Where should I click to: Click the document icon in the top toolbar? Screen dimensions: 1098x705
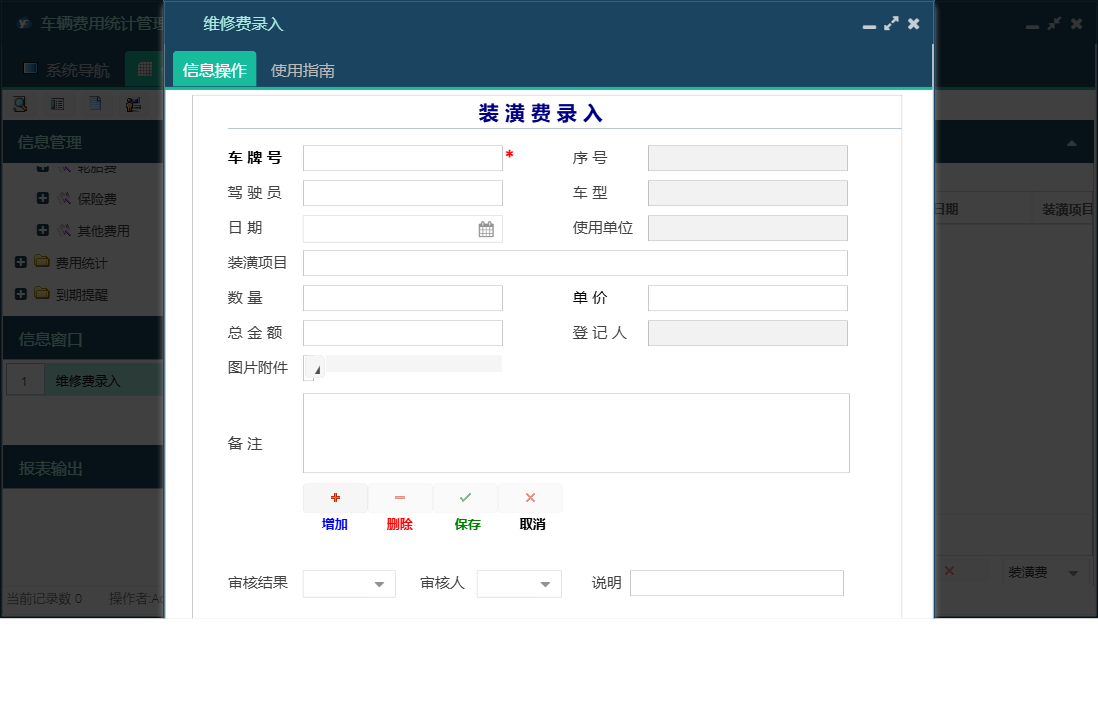pos(97,104)
